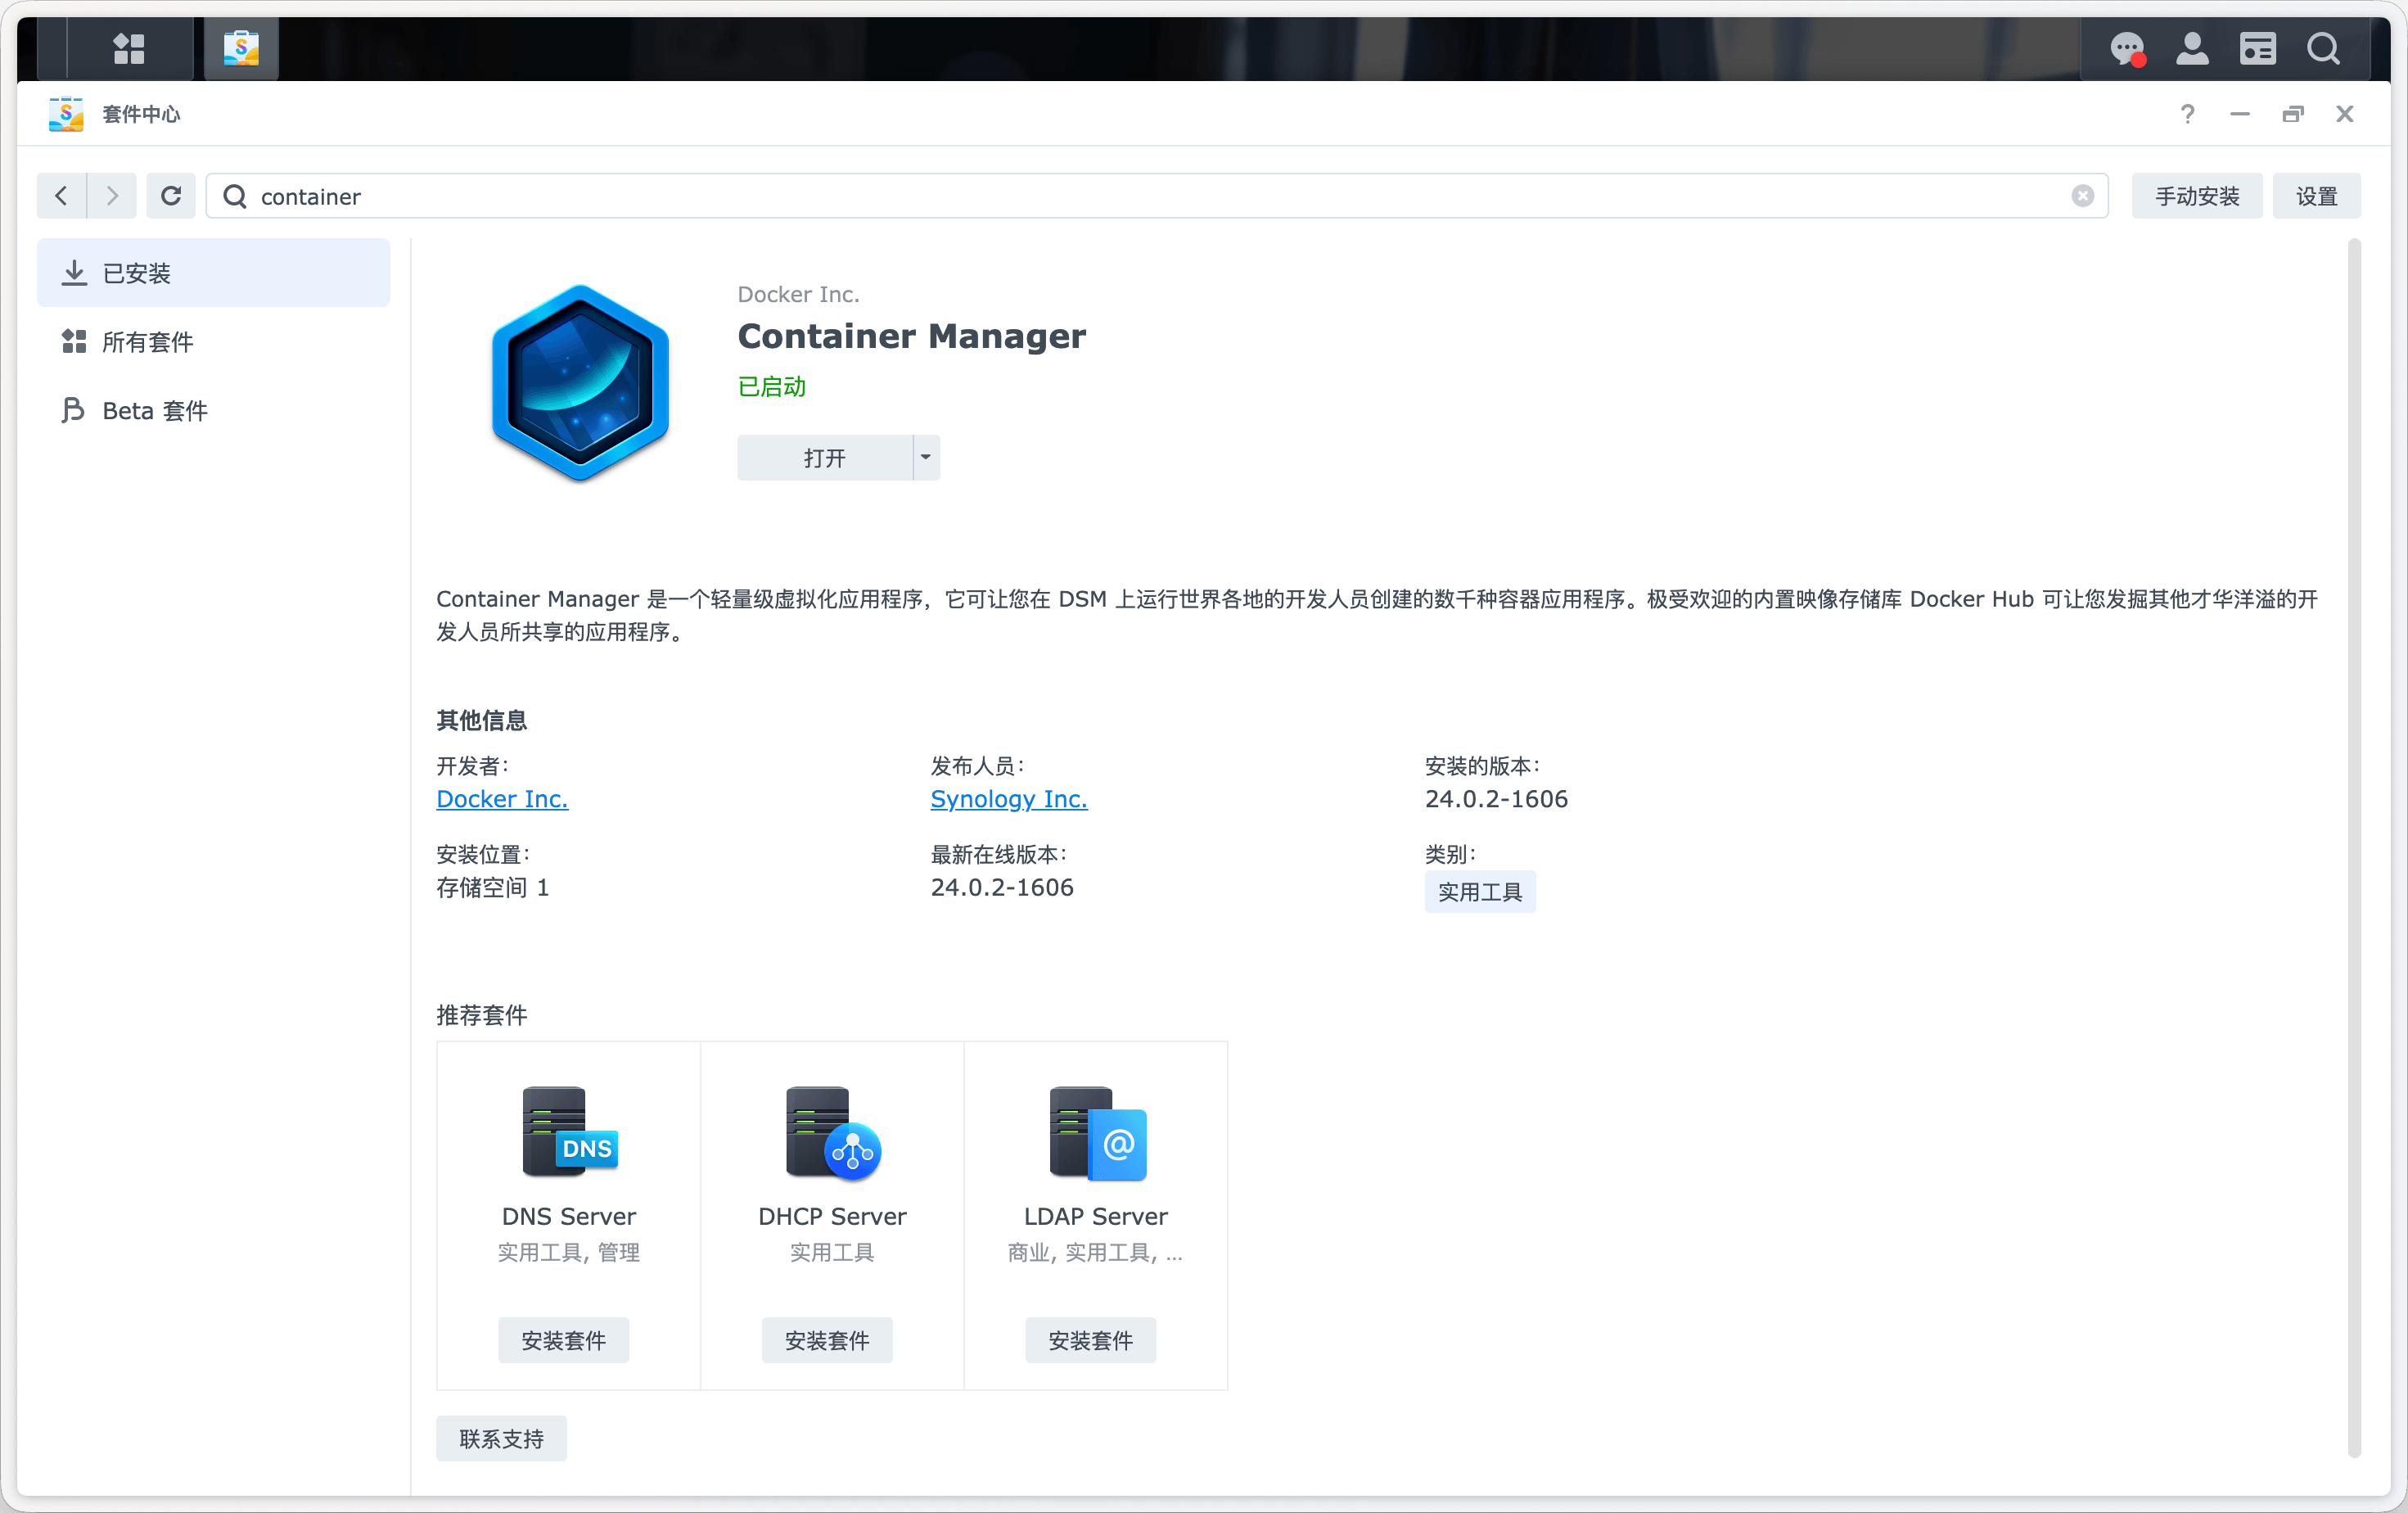The height and width of the screenshot is (1513, 2408).
Task: Click the Container Manager title text
Action: tap(911, 336)
